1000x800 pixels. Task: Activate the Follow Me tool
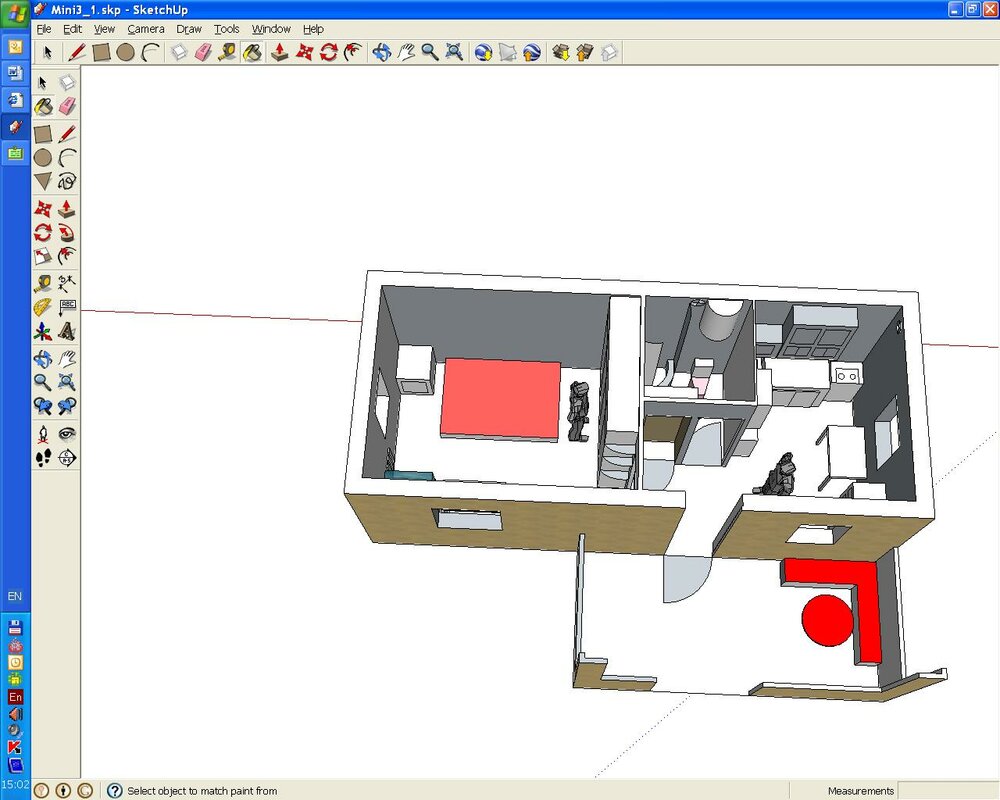(x=67, y=233)
